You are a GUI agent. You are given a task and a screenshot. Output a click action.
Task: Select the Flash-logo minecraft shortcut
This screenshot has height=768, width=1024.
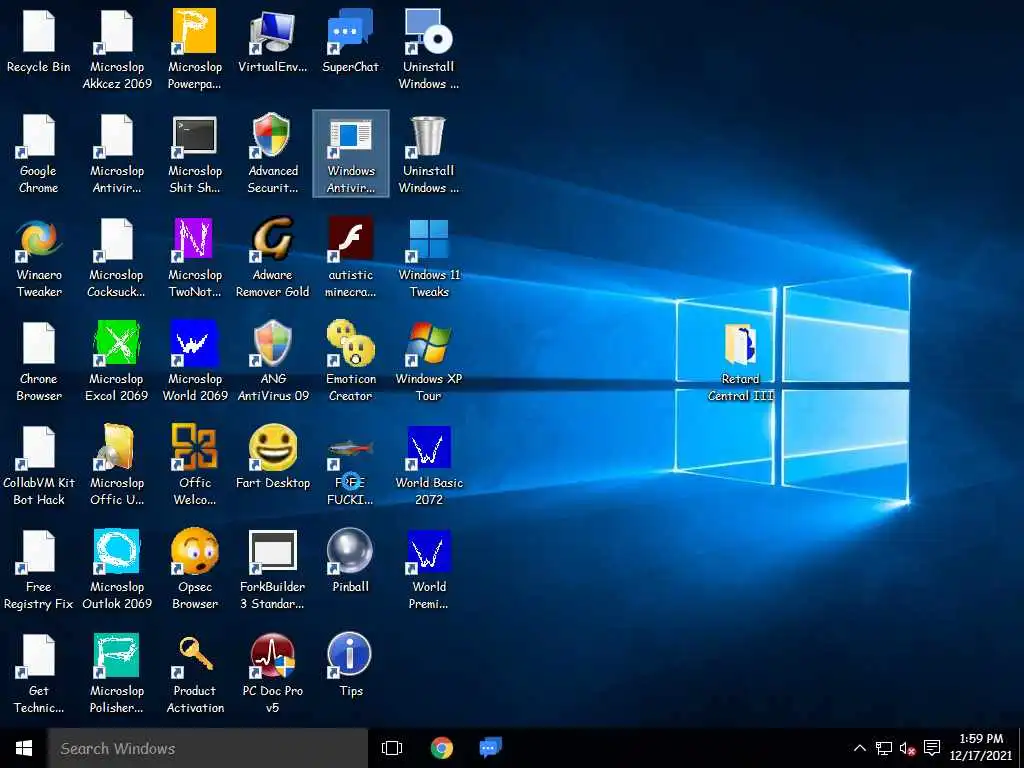tap(350, 240)
